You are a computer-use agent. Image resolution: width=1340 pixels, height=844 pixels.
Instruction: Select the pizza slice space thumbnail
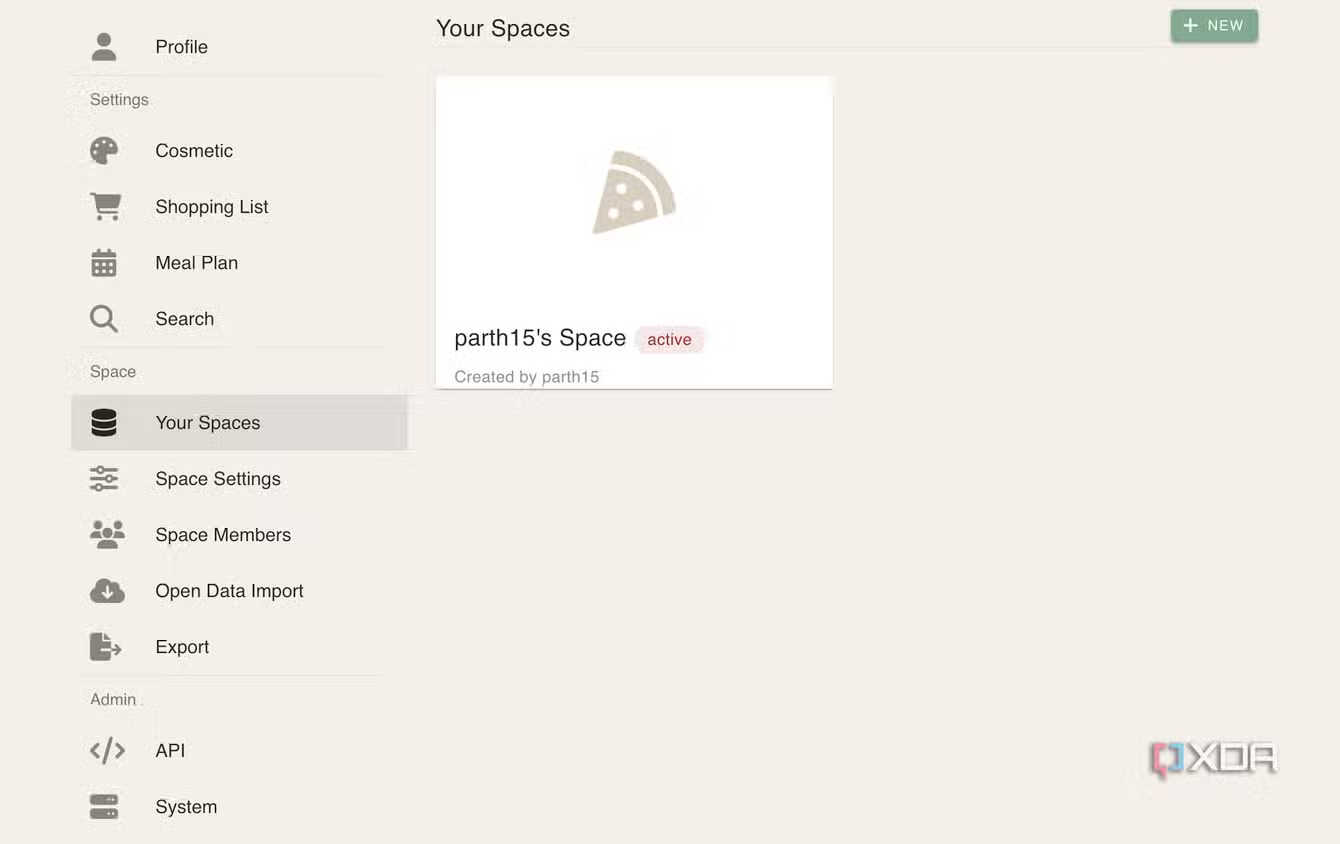point(634,192)
